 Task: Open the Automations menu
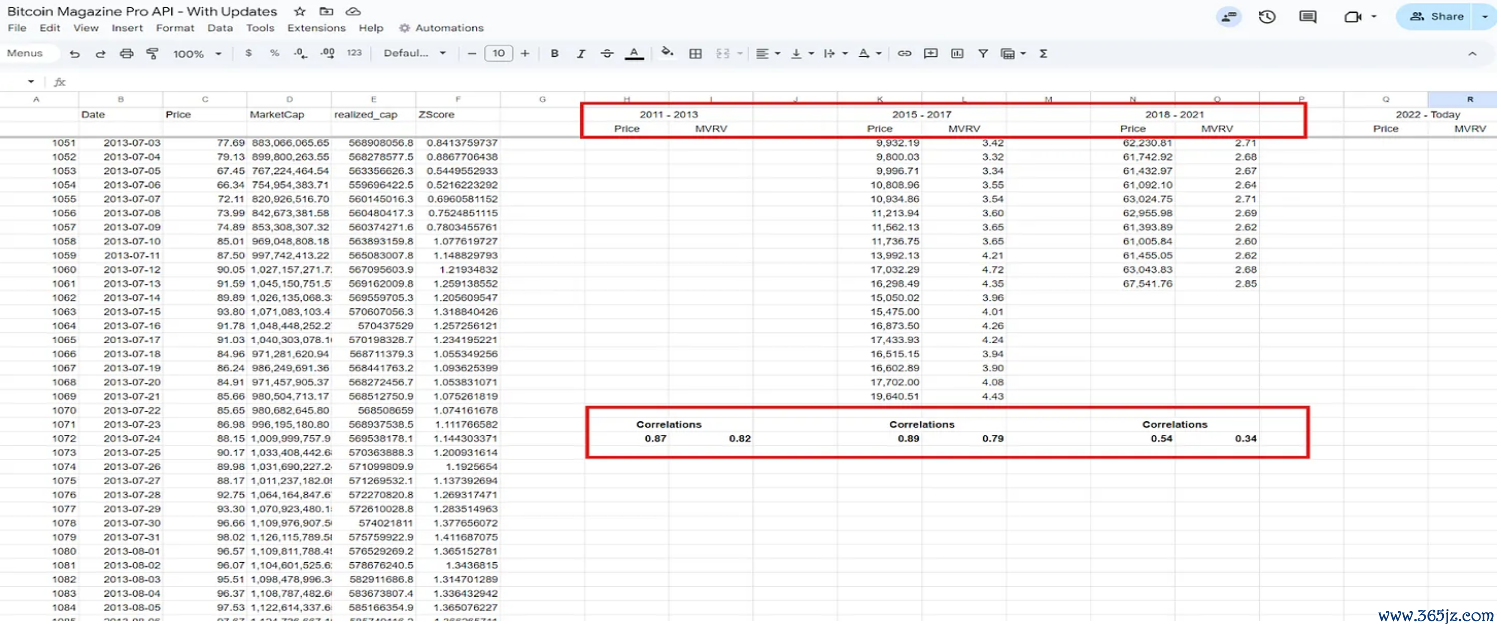pos(441,28)
